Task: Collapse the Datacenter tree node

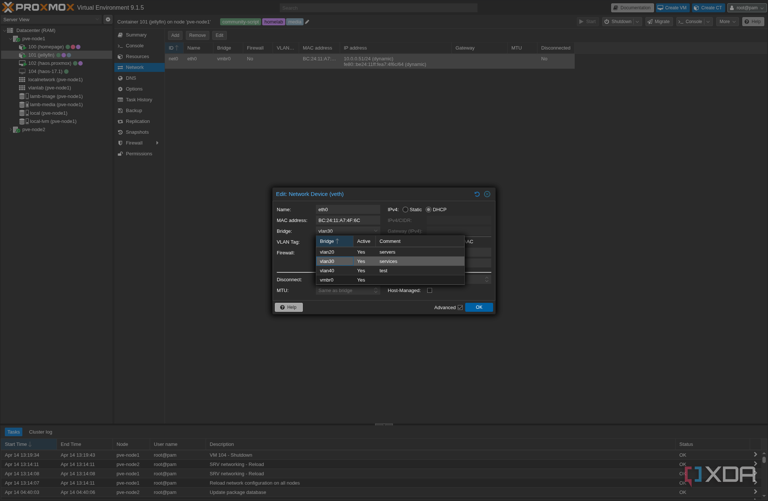Action: pyautogui.click(x=4, y=30)
